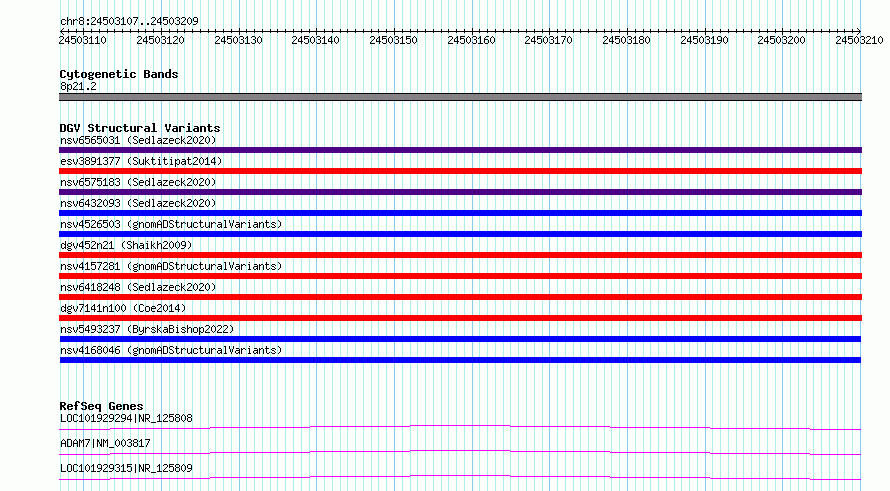Image resolution: width=890 pixels, height=491 pixels.
Task: Select the RefSeq Genes track title
Action: click(102, 406)
